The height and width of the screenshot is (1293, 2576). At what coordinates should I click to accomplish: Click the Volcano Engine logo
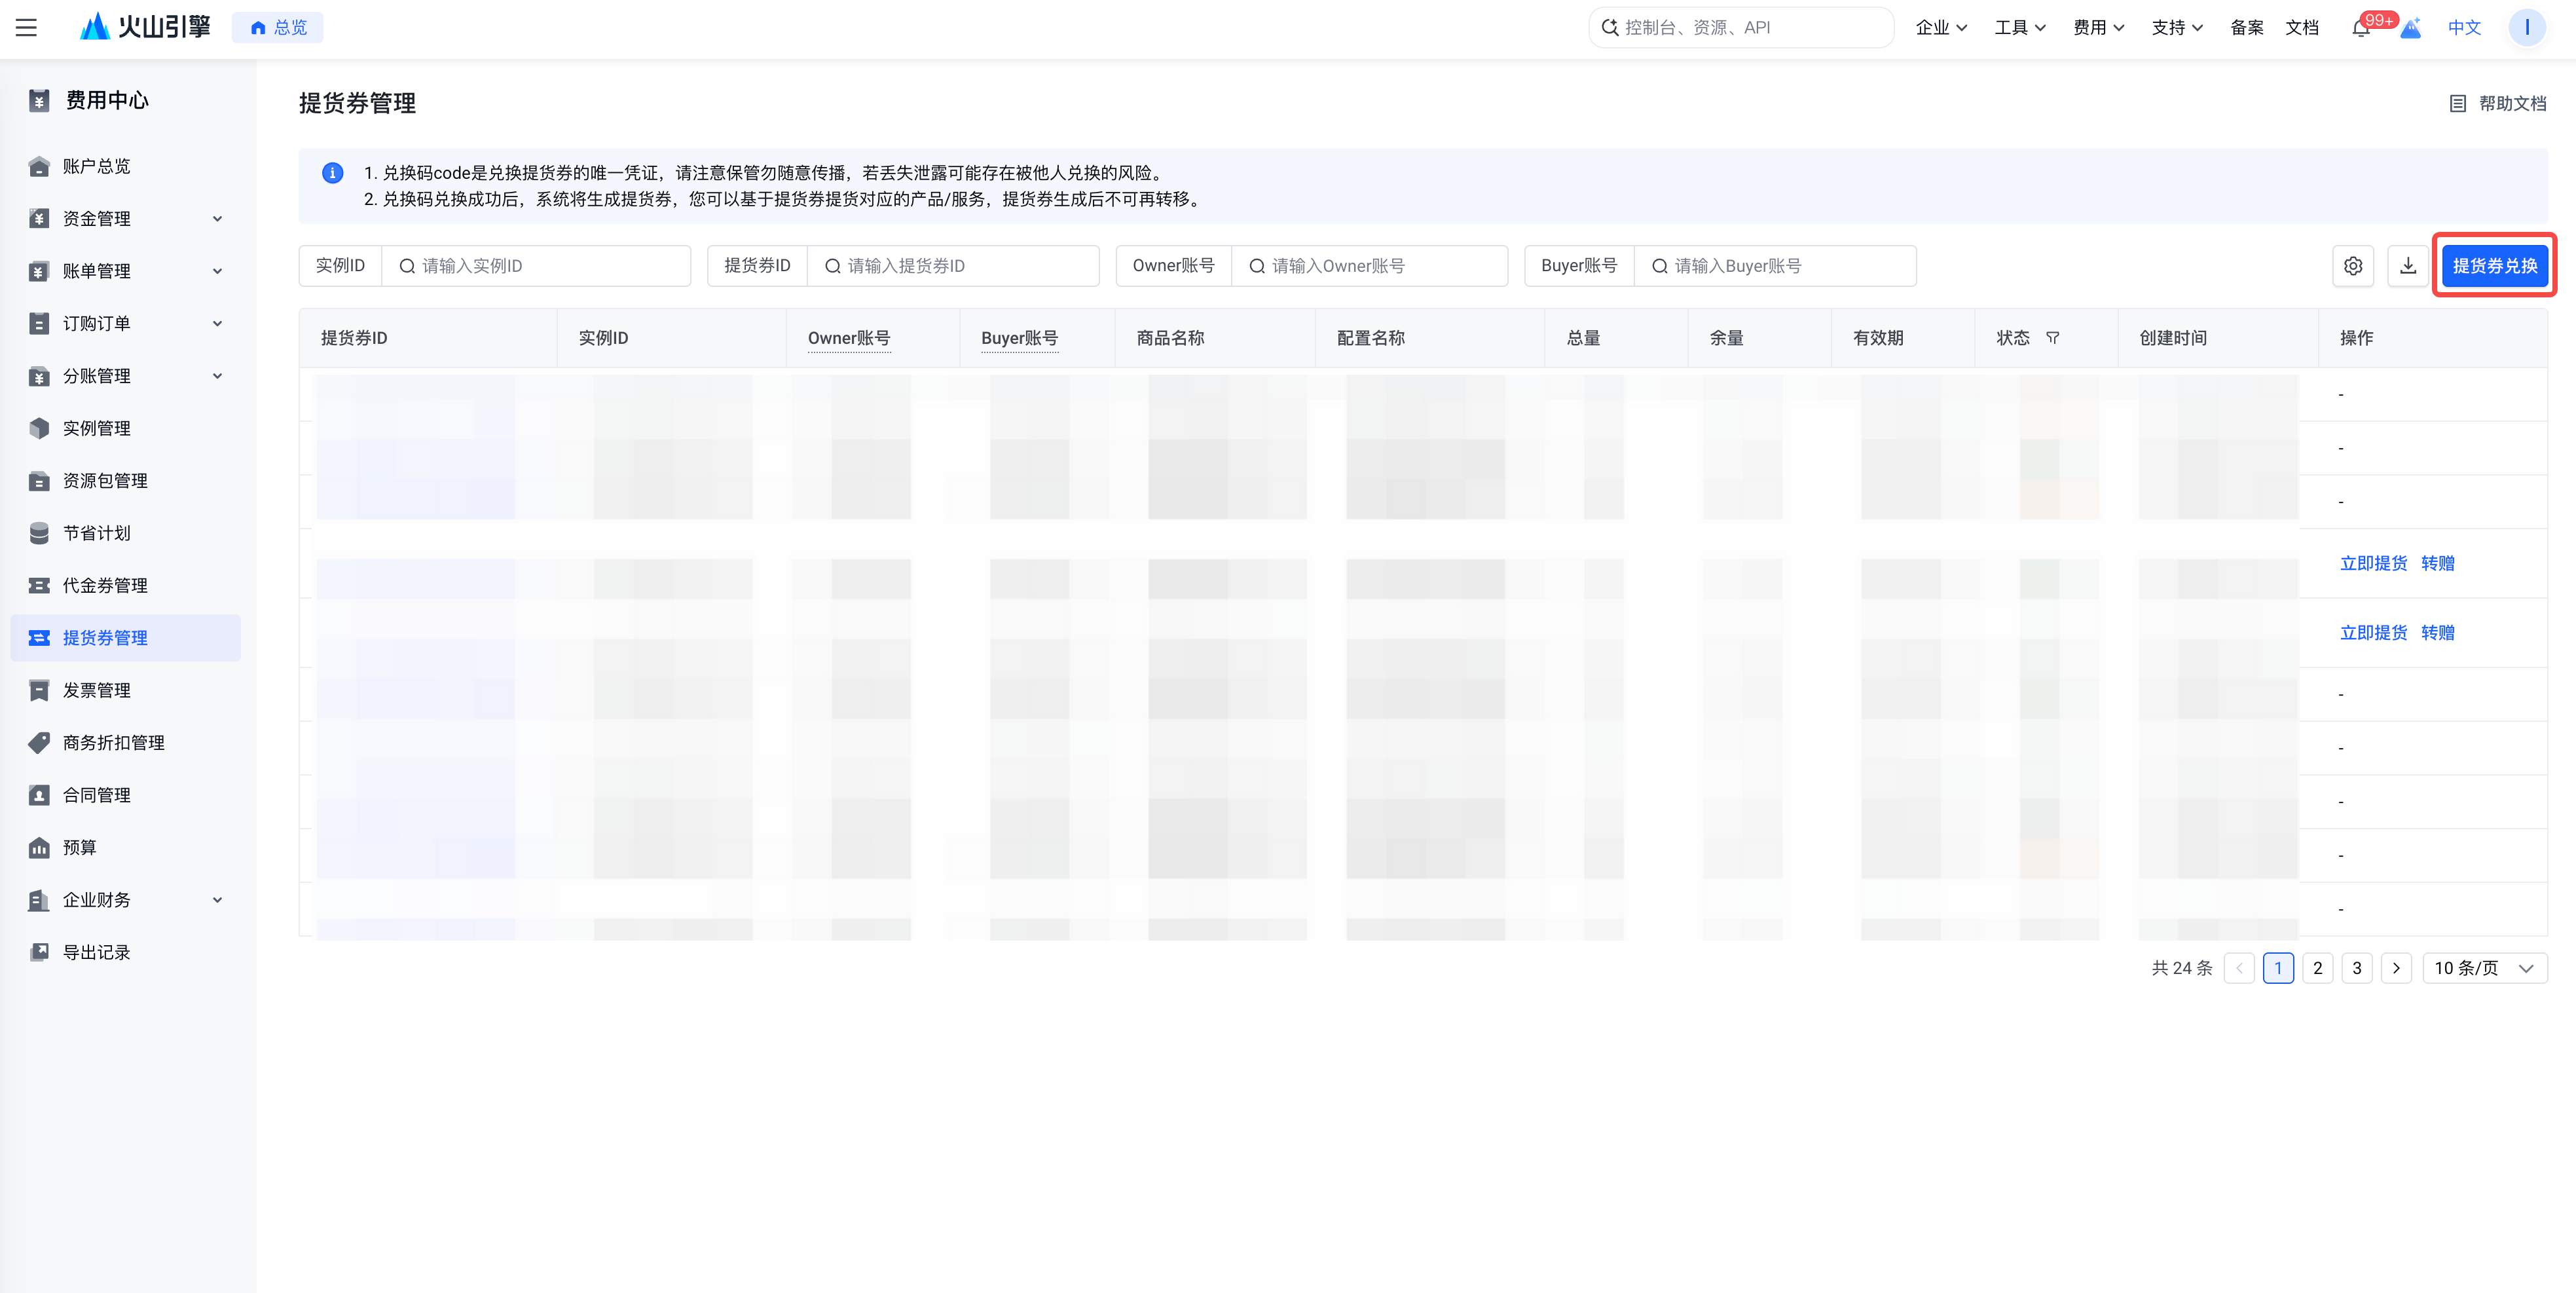click(144, 27)
